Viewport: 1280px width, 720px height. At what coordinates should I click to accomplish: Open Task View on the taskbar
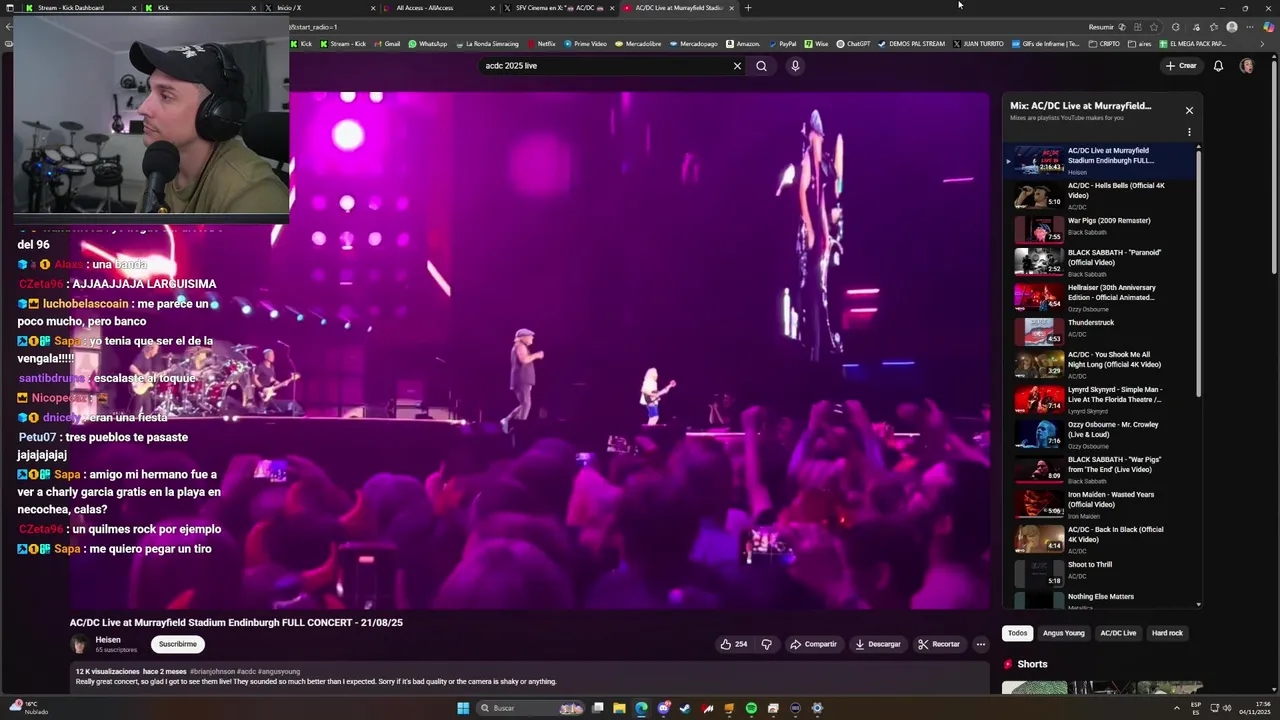click(x=597, y=708)
